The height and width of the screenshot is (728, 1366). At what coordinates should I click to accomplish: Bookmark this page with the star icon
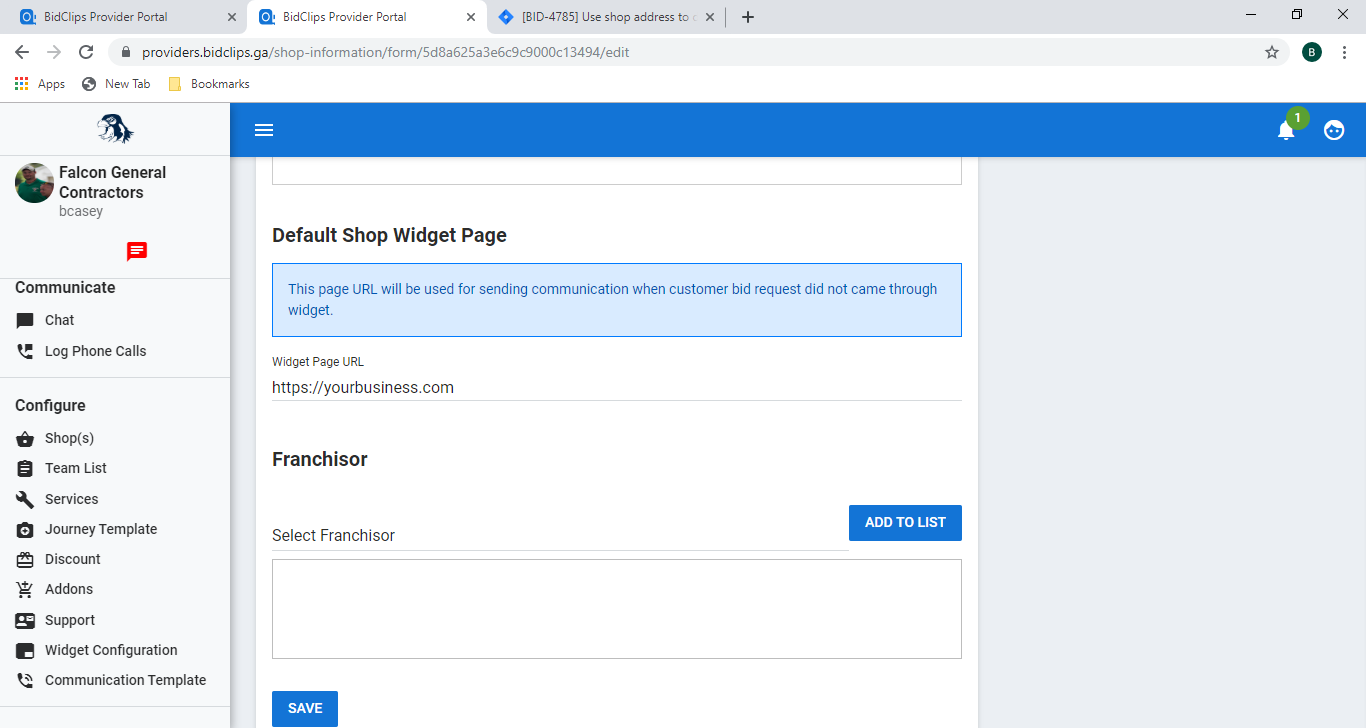click(1272, 52)
